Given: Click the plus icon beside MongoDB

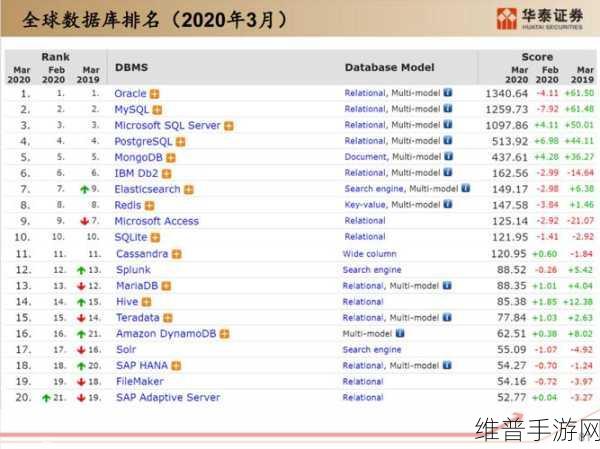Looking at the screenshot, I should pyautogui.click(x=171, y=158).
